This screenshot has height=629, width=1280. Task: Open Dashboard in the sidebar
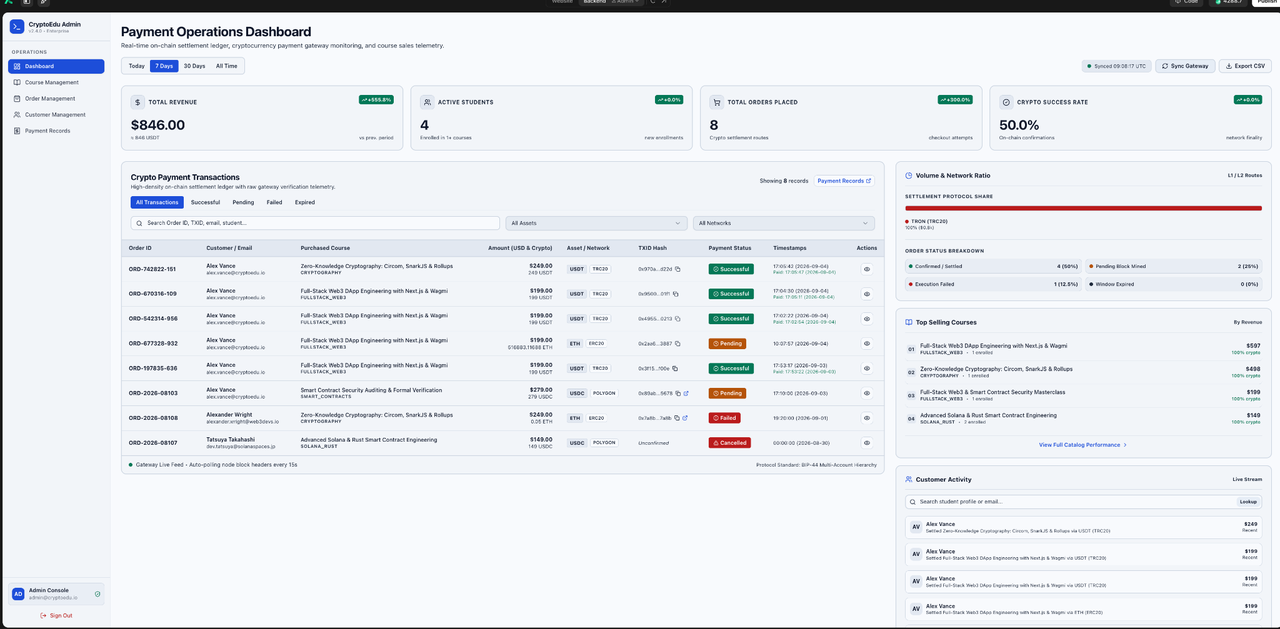pos(56,66)
